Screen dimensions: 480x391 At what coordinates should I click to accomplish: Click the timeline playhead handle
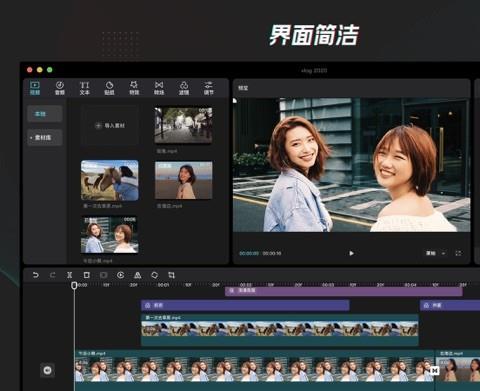(74, 285)
